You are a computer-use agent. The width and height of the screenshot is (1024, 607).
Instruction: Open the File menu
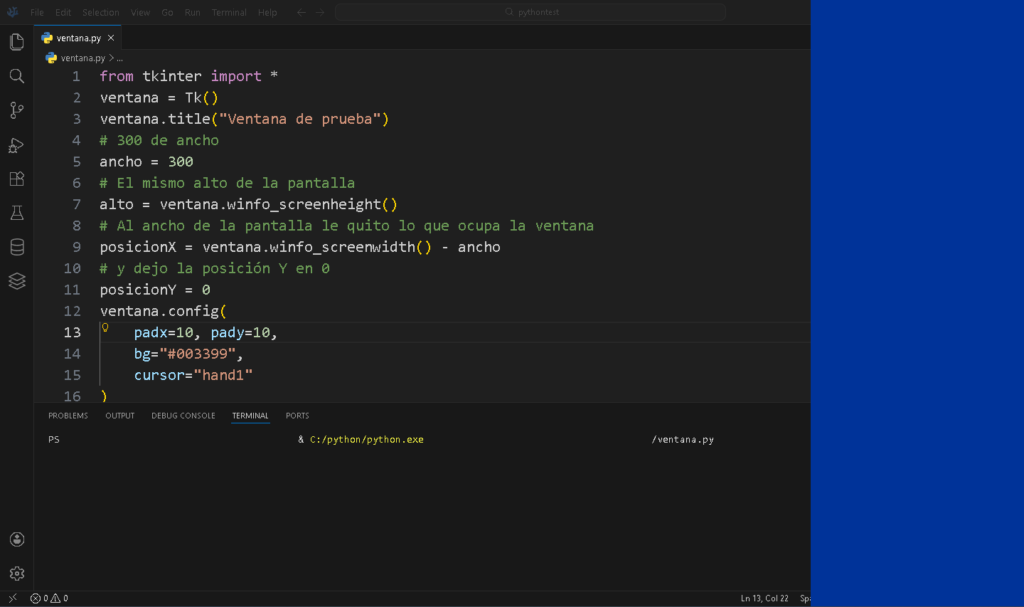point(37,12)
